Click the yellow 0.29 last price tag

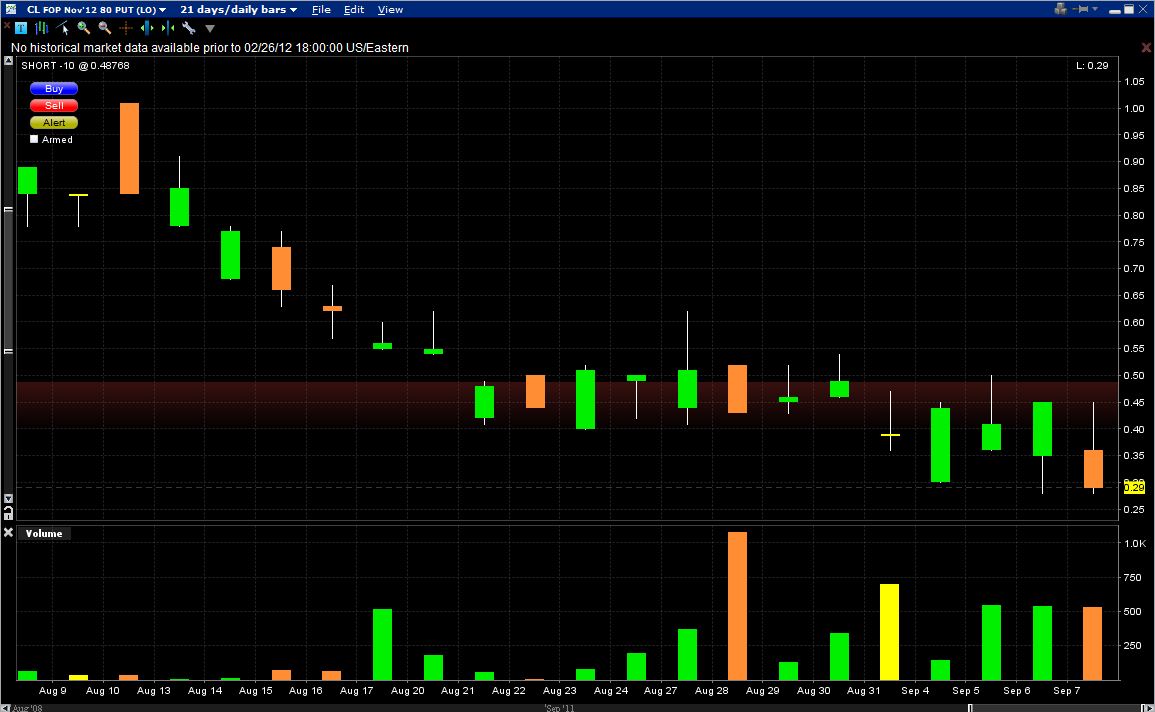pos(1134,487)
